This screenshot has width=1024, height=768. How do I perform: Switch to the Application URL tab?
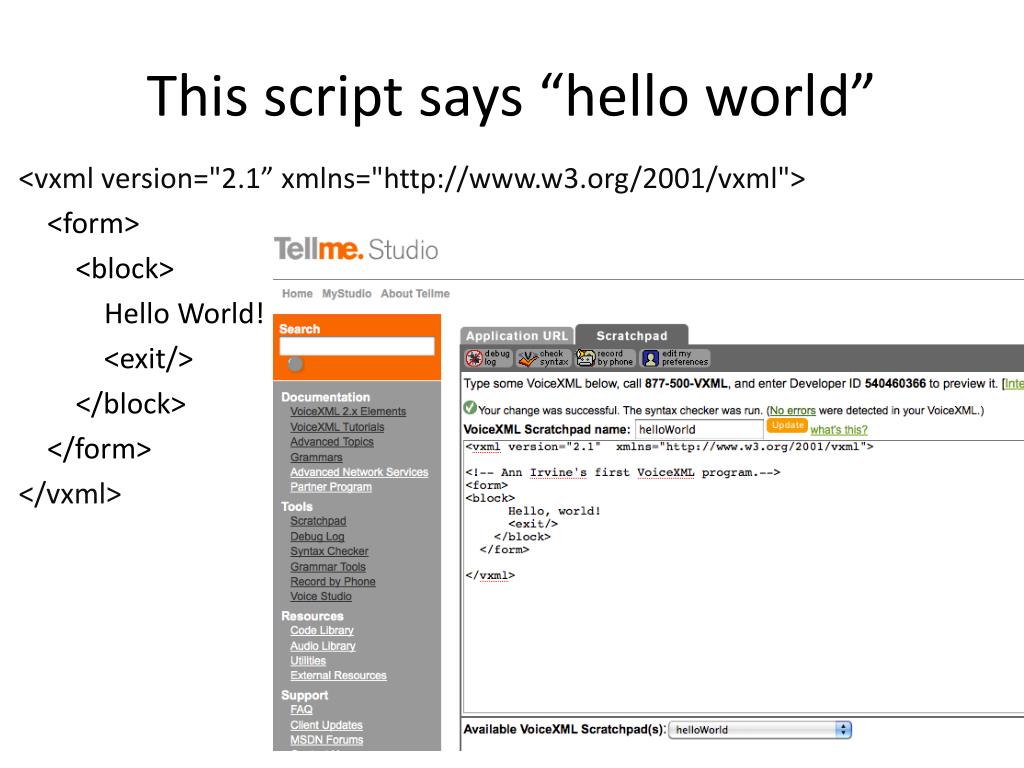517,336
